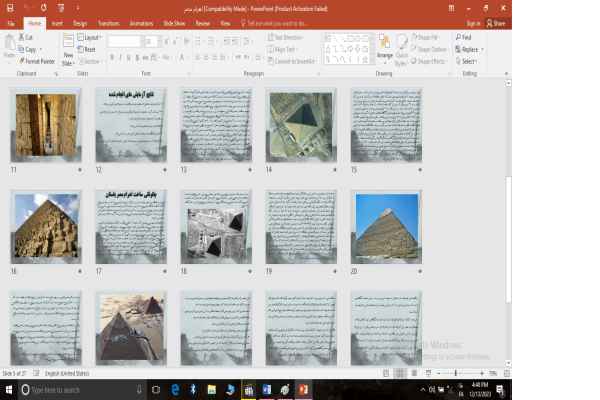600x400 pixels.
Task: Expand the Select dropdown in Editing
Action: coord(468,61)
